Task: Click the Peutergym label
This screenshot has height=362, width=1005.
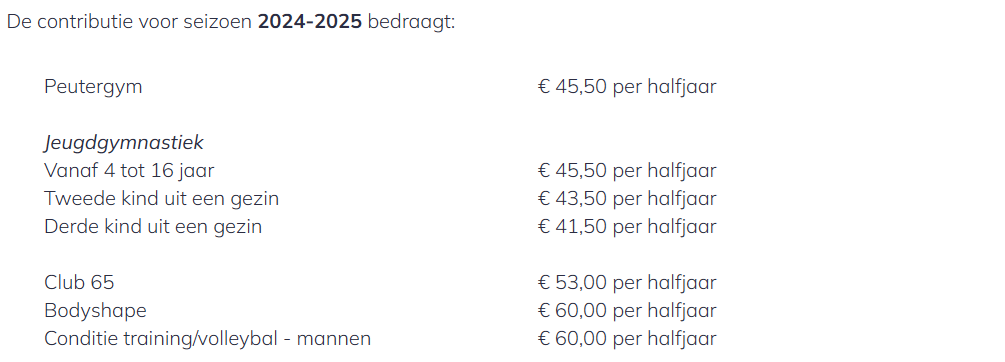Action: (93, 86)
